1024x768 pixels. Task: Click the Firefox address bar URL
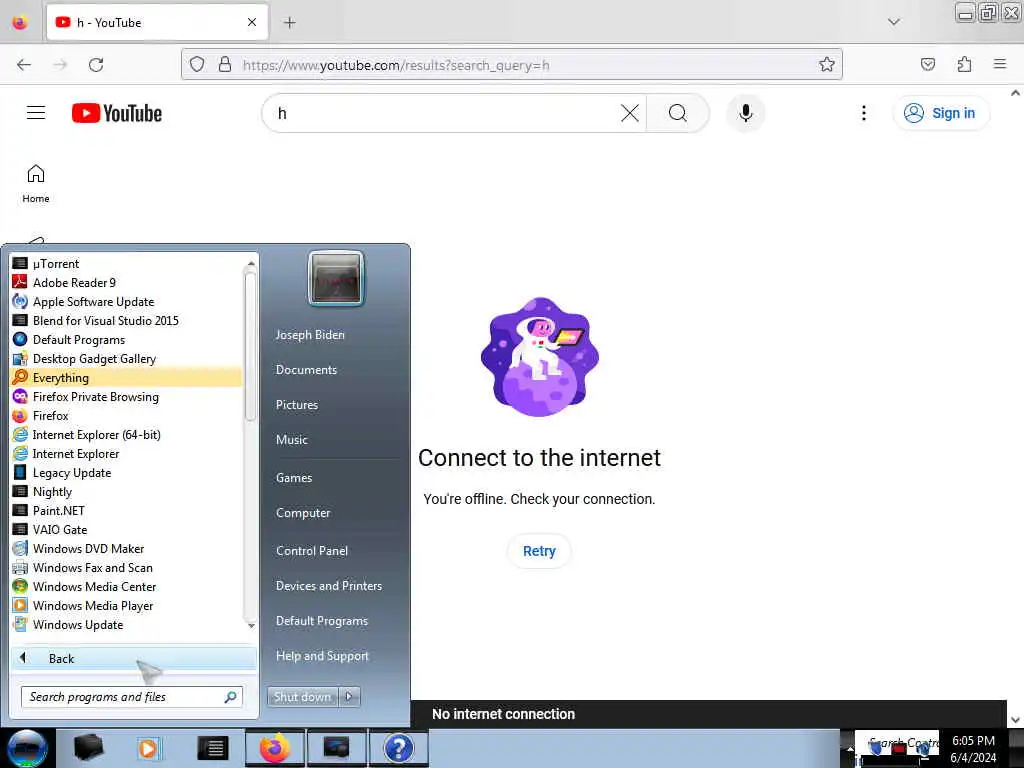coord(395,65)
